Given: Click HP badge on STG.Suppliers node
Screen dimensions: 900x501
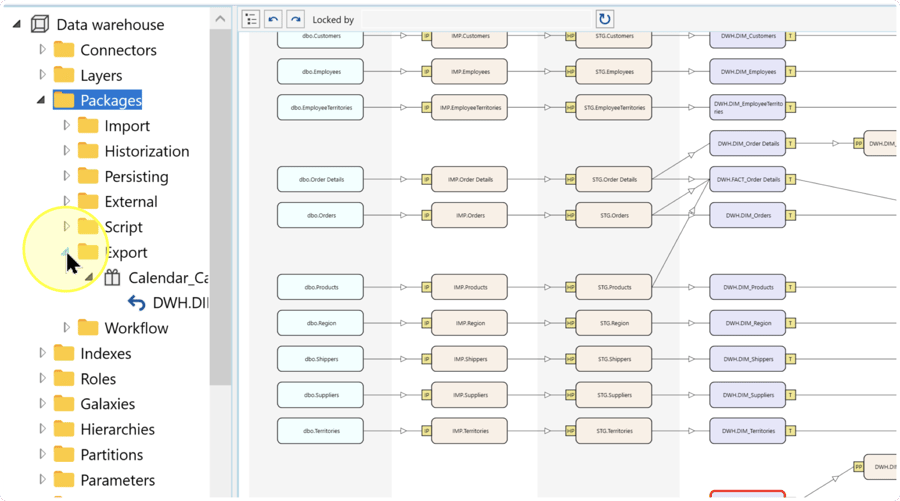Looking at the screenshot, I should (x=570, y=395).
